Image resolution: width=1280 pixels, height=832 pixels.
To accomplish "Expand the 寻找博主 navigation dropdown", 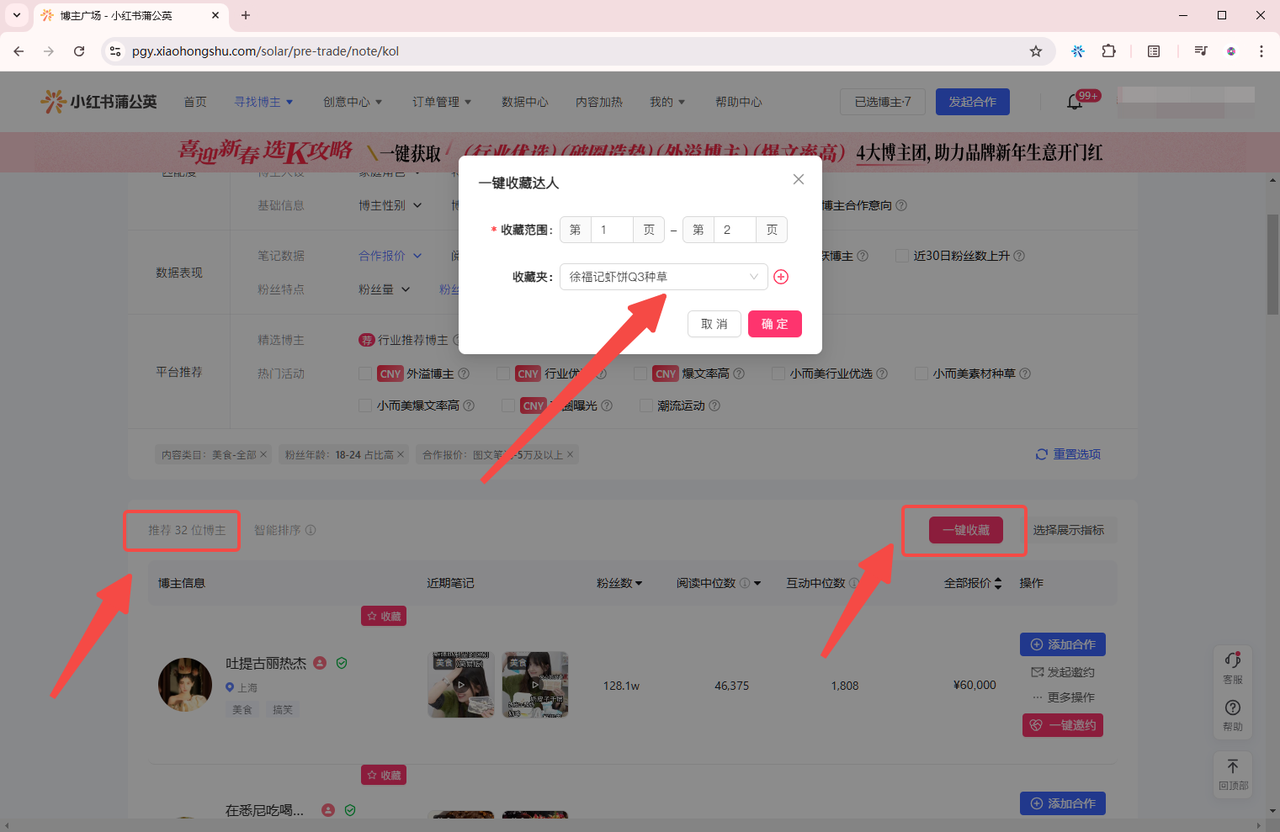I will (263, 102).
